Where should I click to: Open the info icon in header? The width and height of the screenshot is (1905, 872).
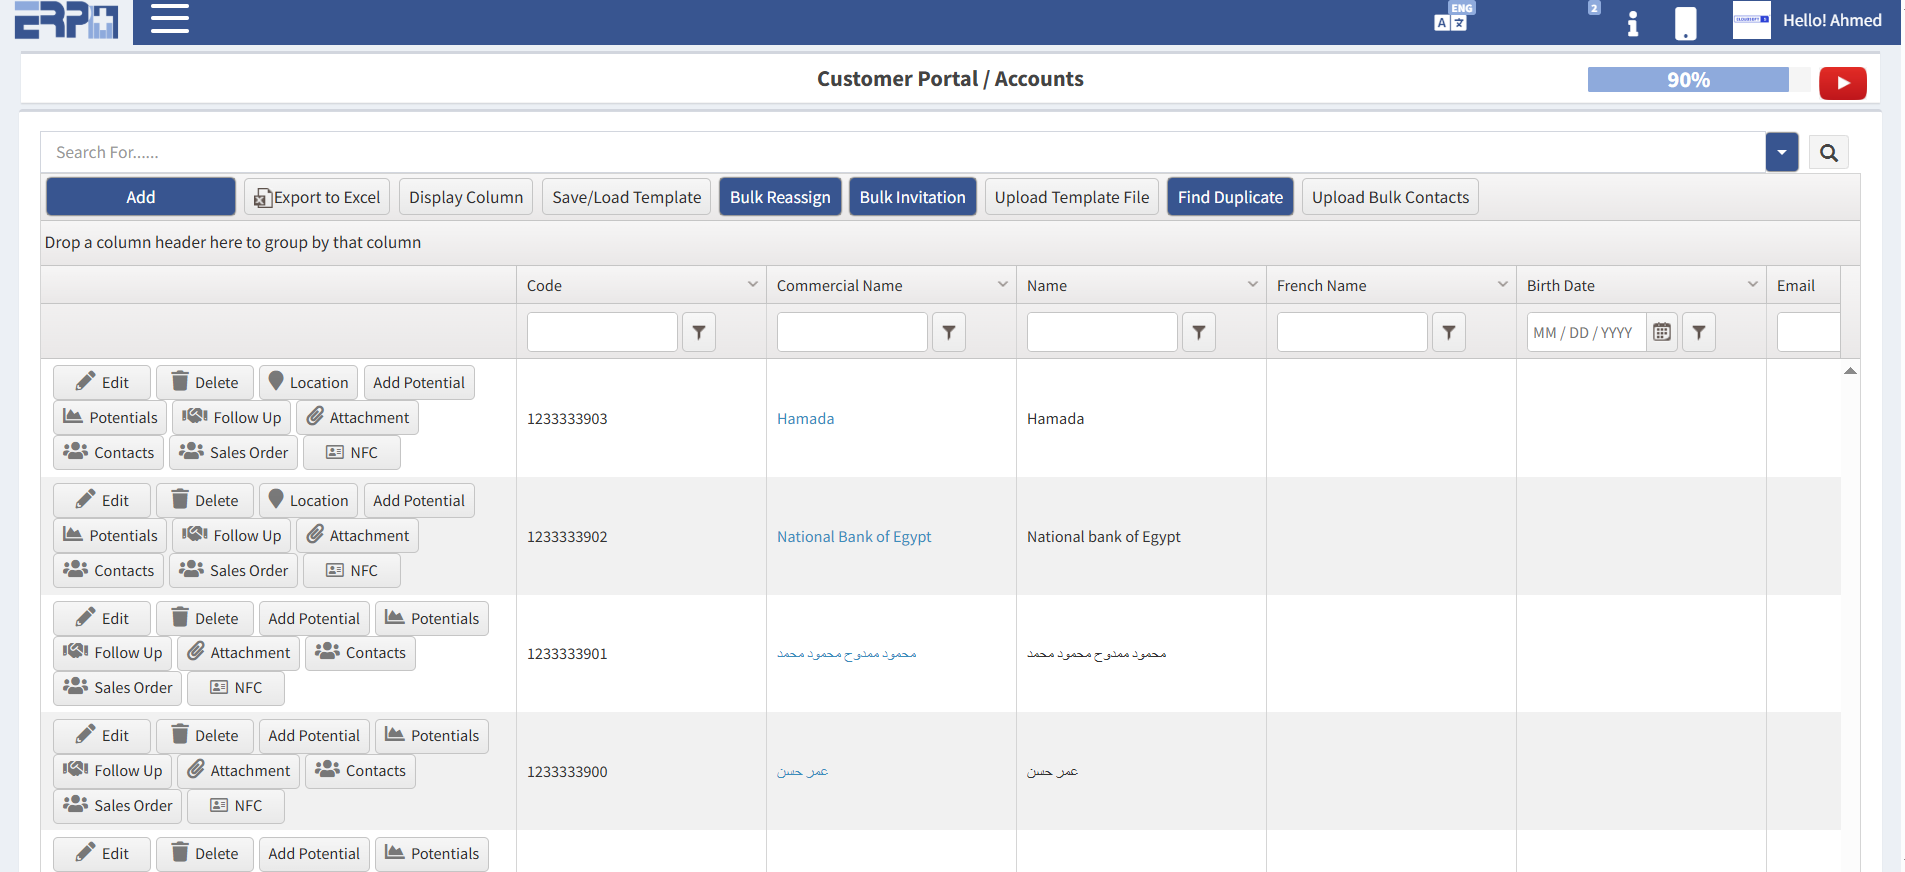[1632, 23]
